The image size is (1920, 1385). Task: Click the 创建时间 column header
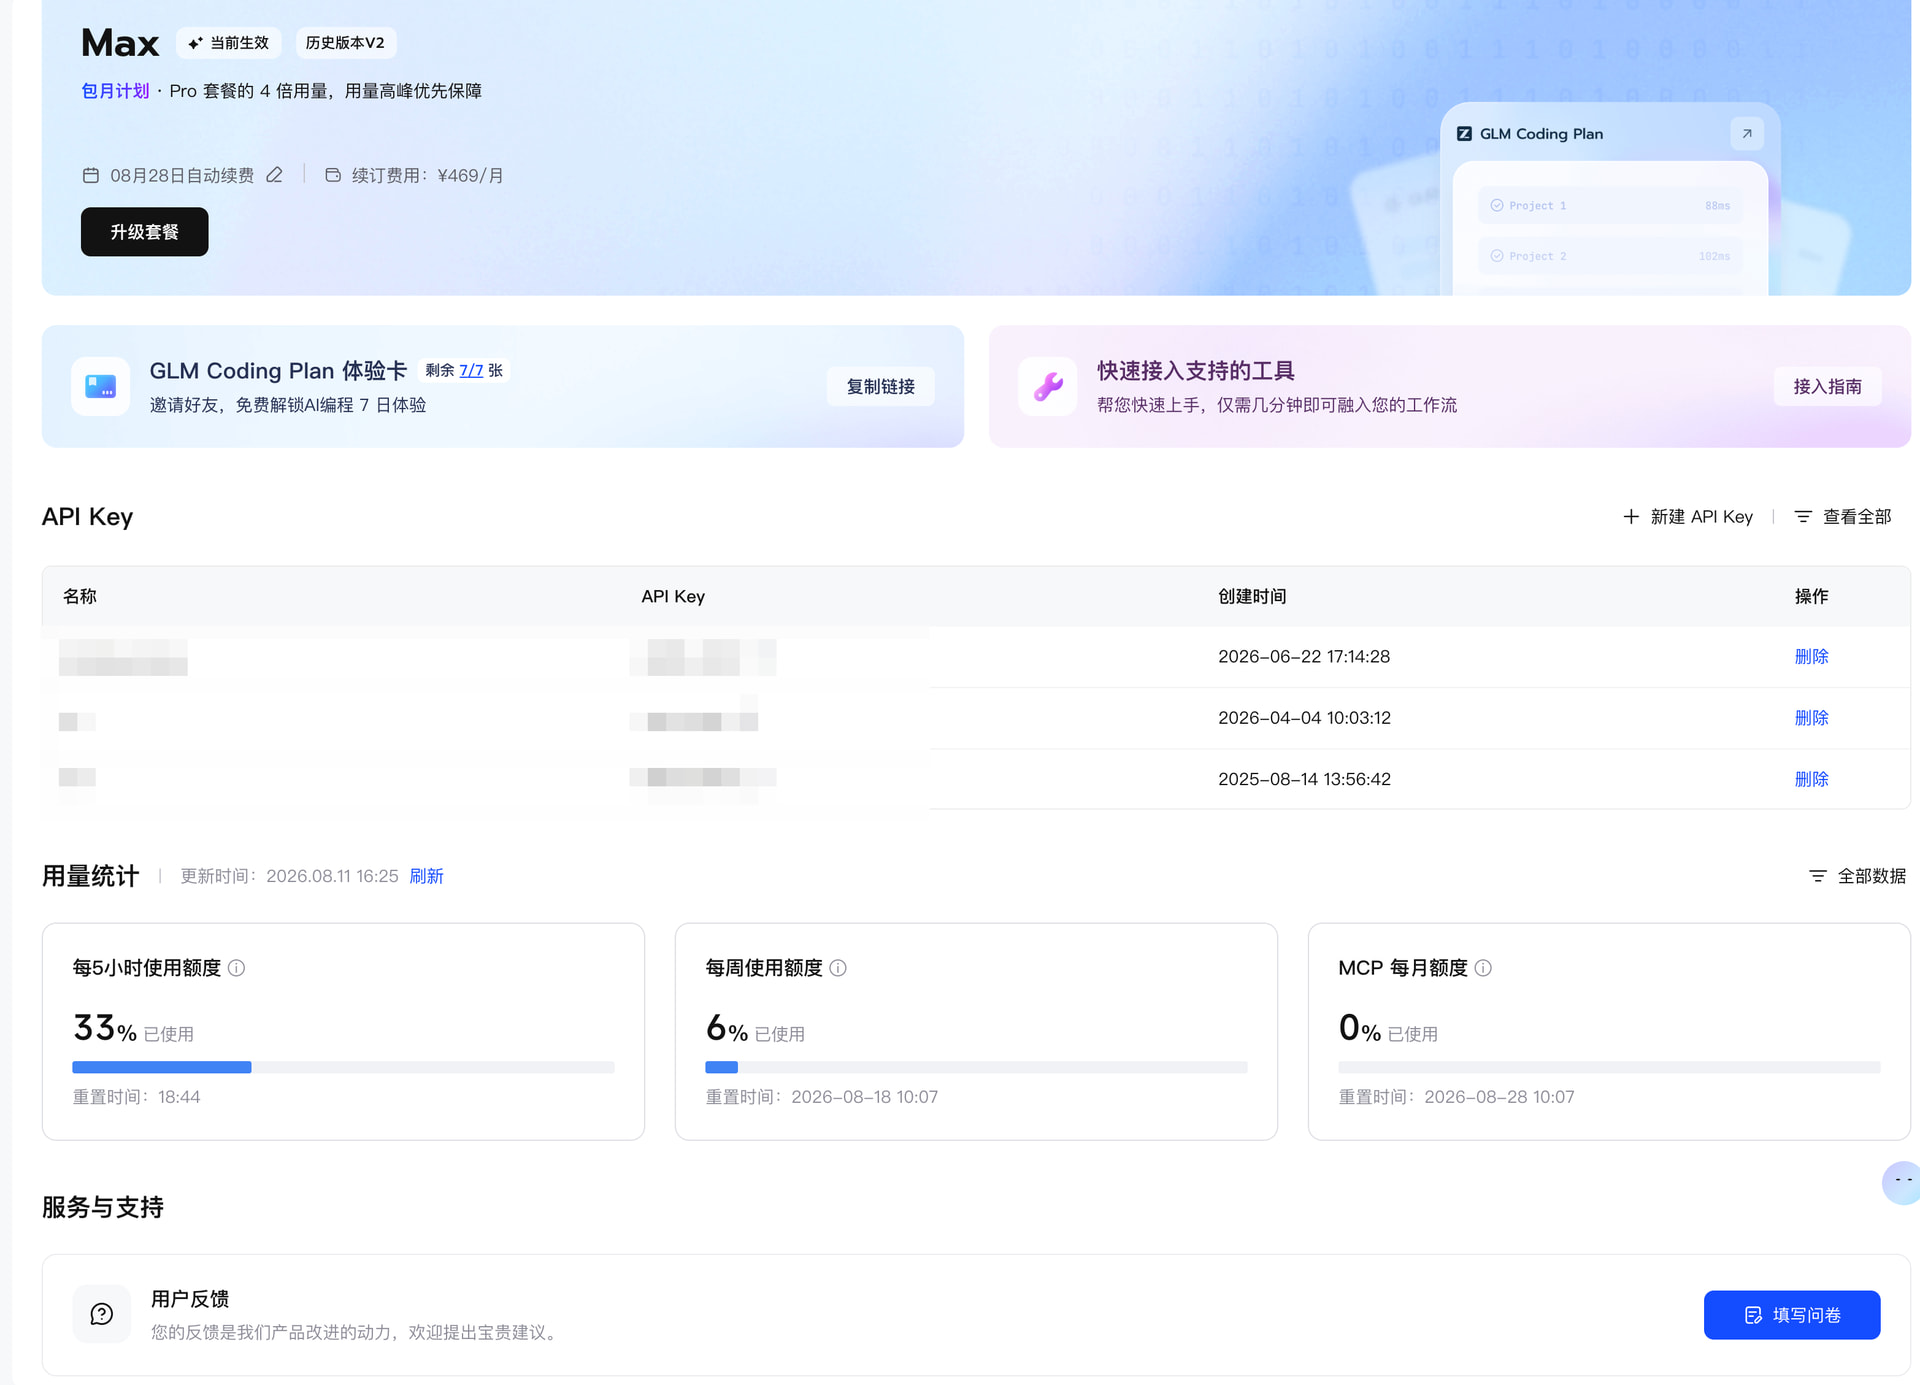[1252, 597]
